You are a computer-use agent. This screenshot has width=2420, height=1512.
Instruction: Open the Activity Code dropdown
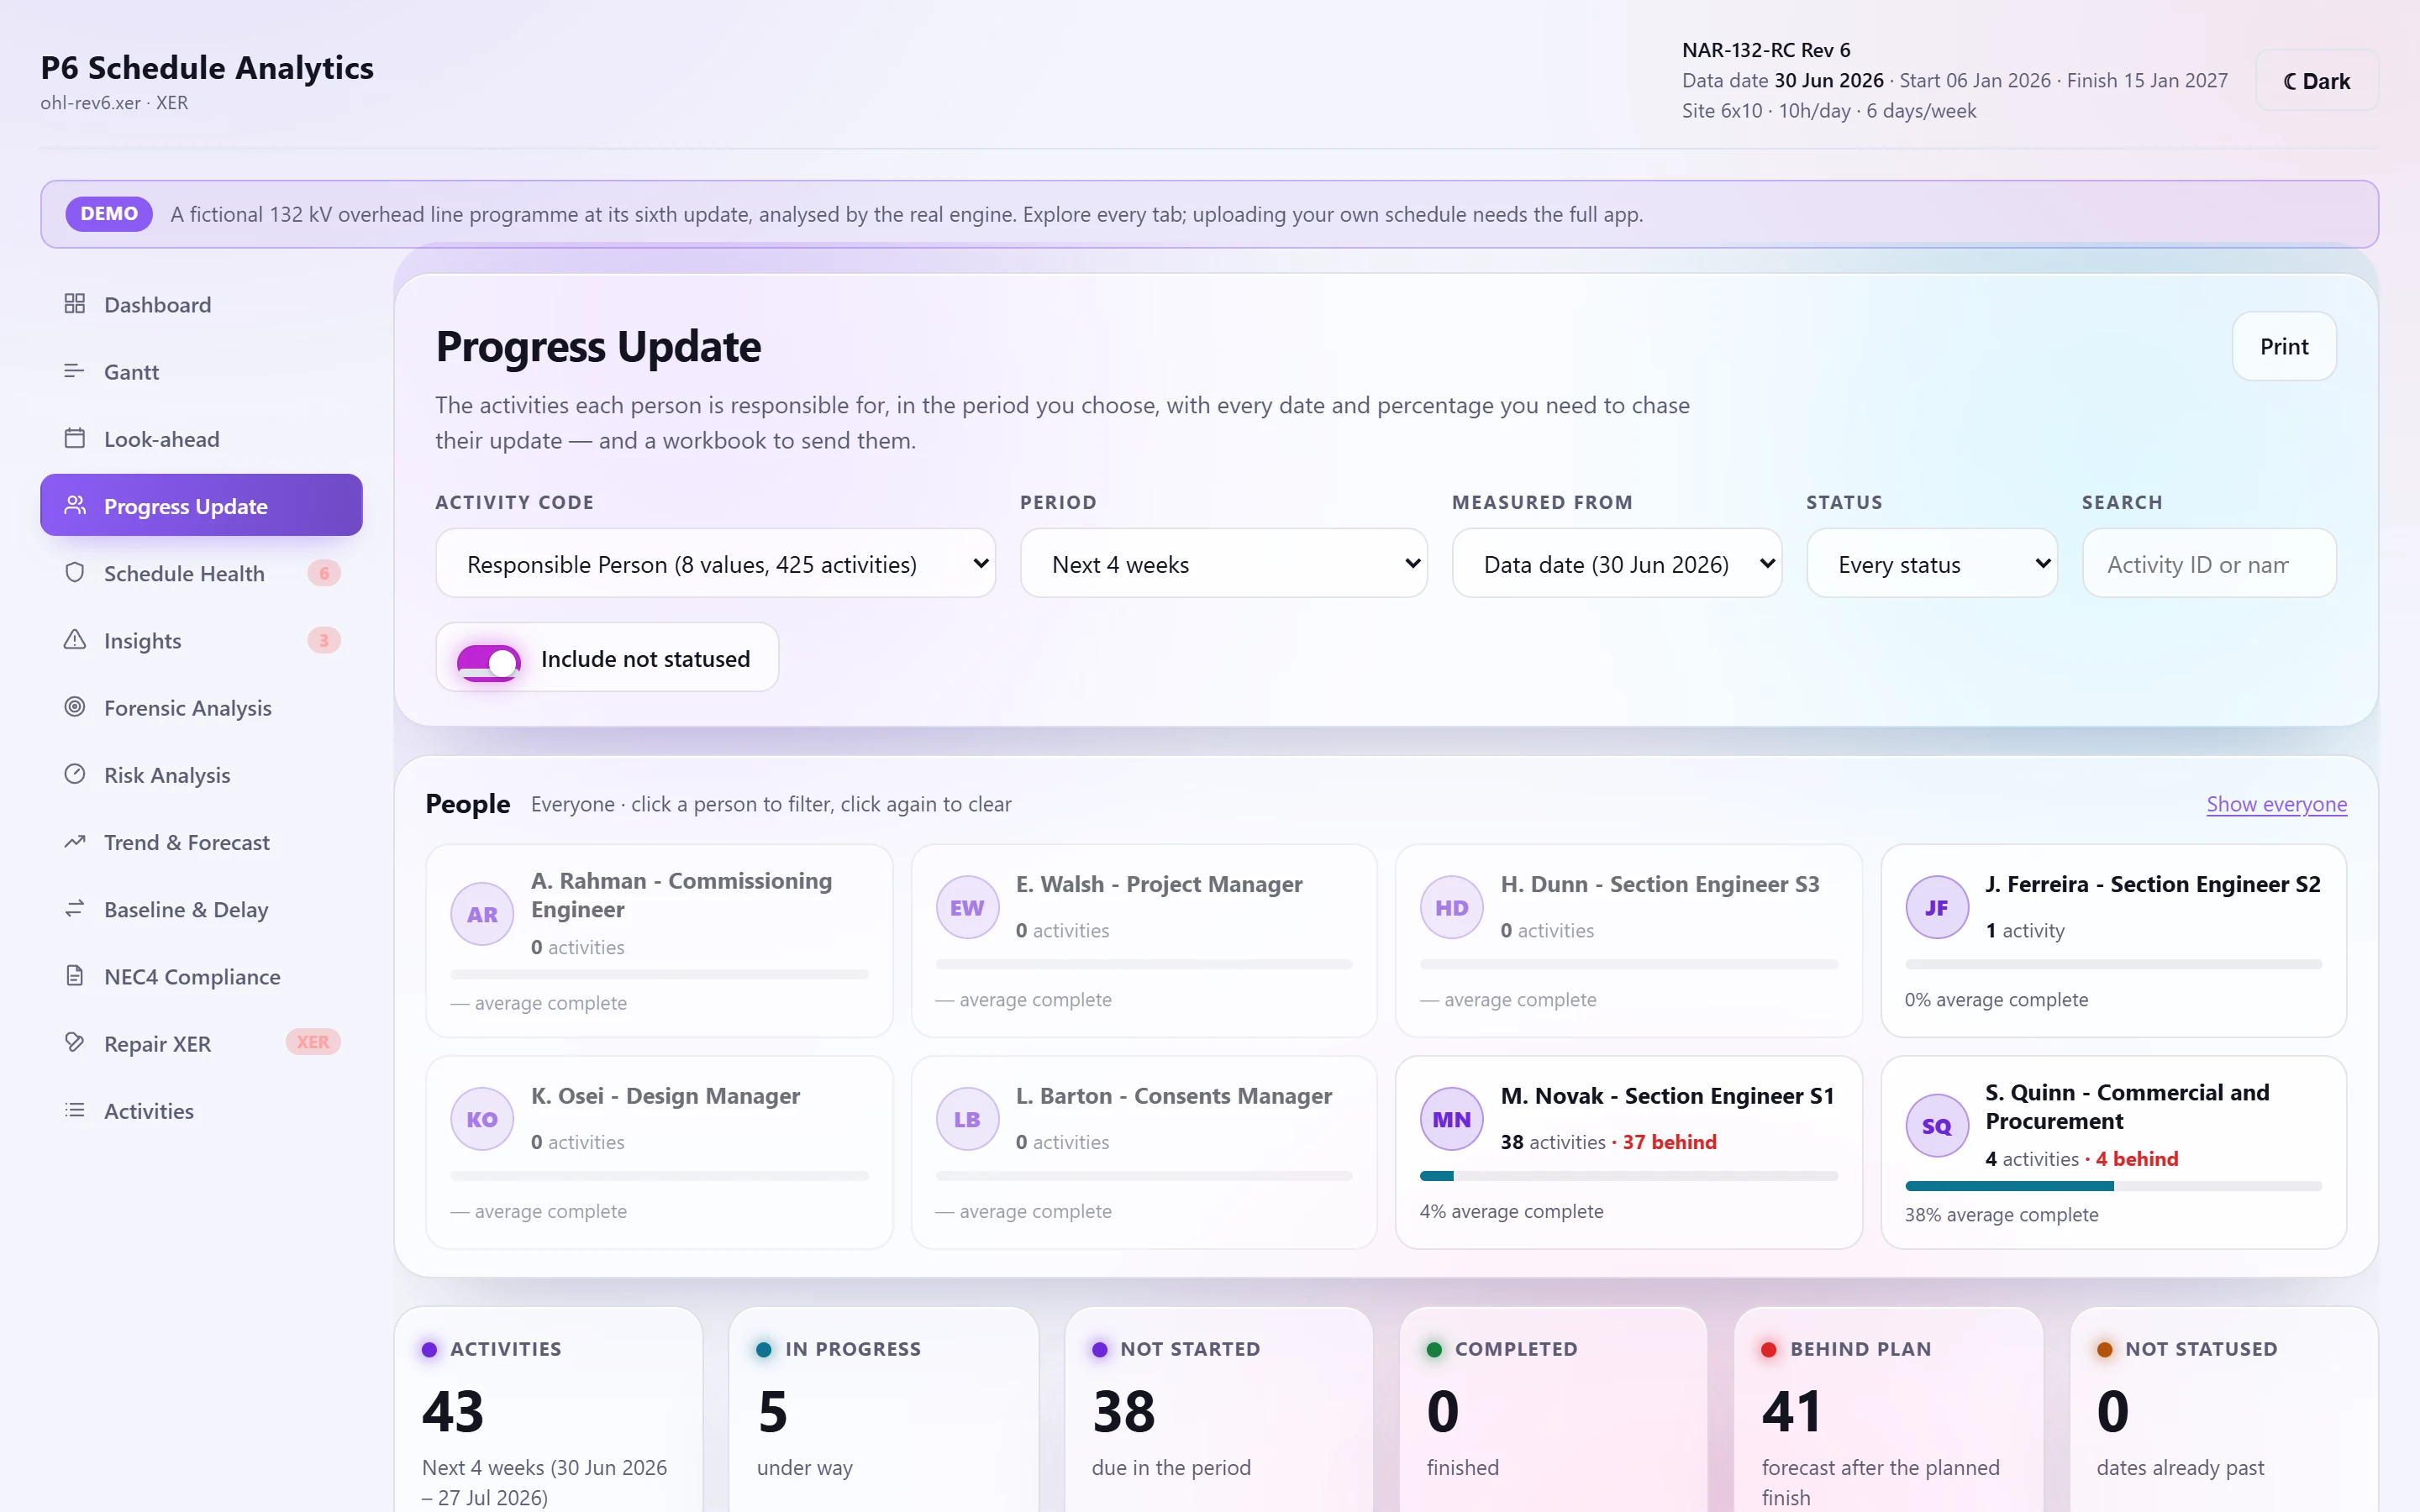click(x=716, y=564)
